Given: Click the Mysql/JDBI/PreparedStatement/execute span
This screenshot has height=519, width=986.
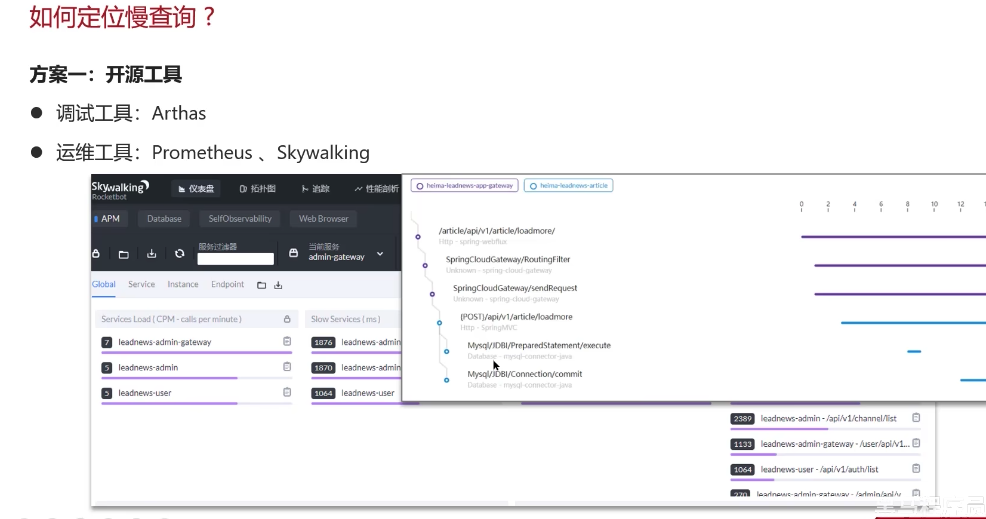Looking at the screenshot, I should tap(539, 345).
